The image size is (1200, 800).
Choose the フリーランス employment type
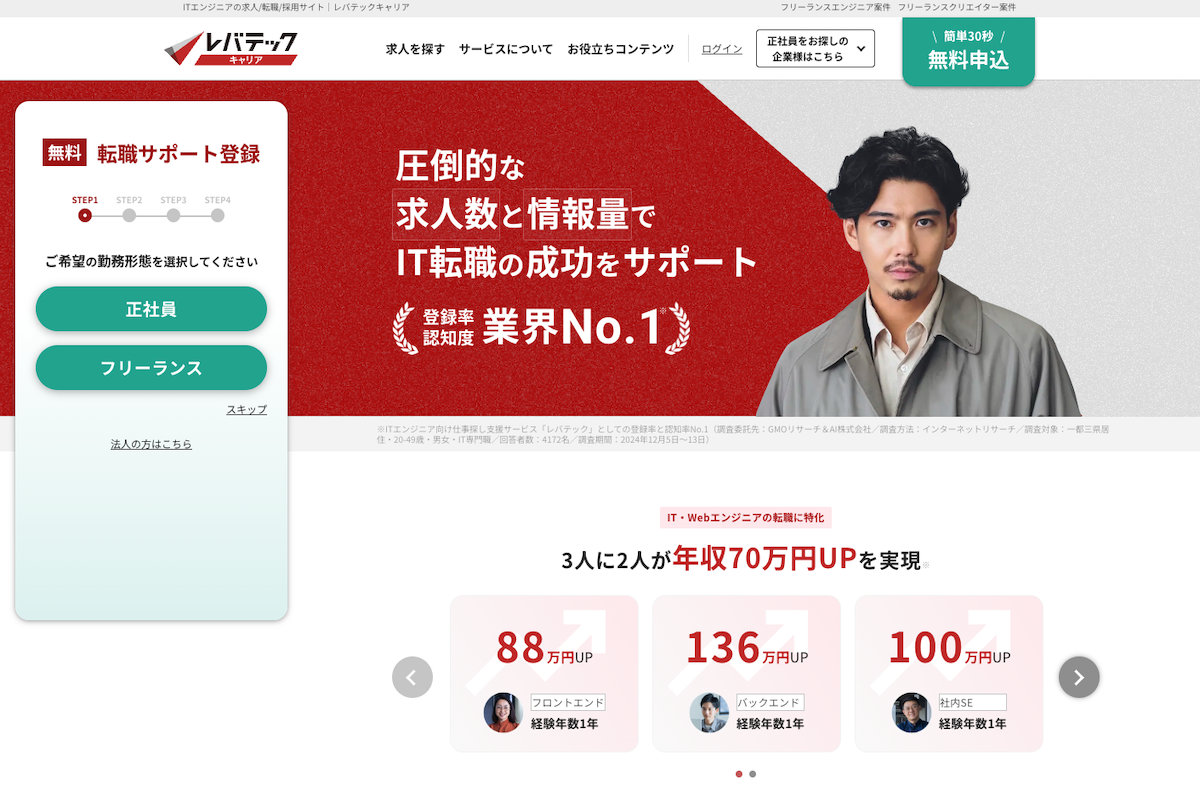pos(151,368)
